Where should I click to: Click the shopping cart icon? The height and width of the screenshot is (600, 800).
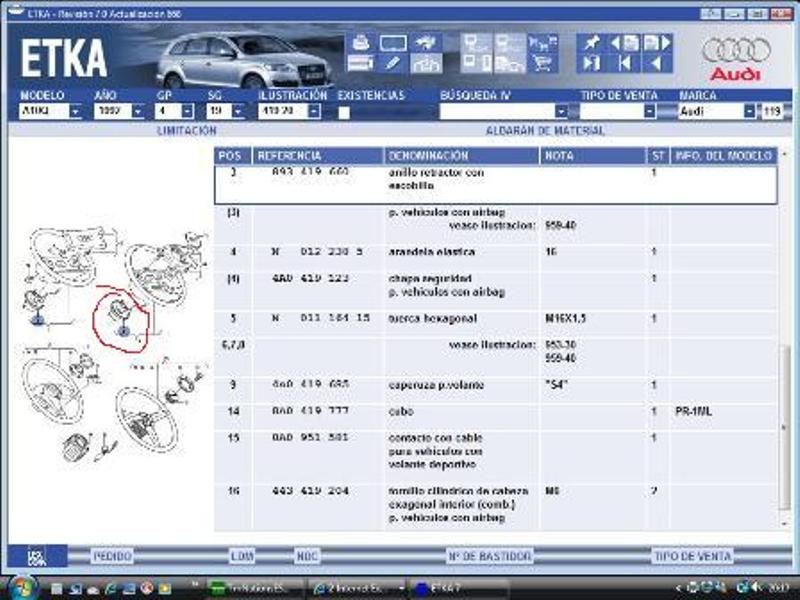click(x=542, y=64)
